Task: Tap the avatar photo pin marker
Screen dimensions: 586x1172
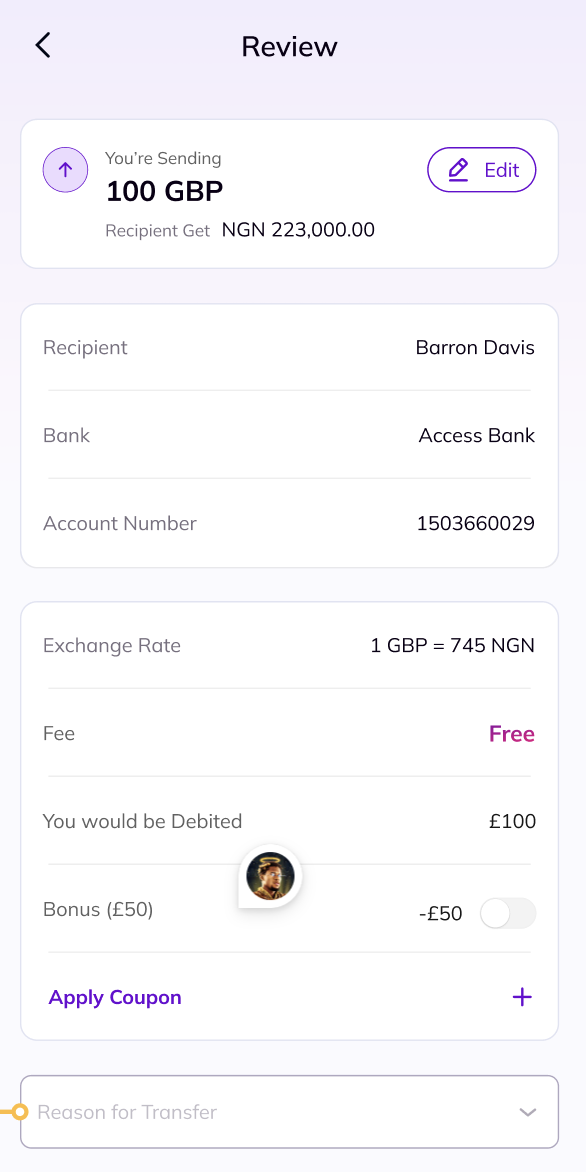Action: click(x=270, y=877)
